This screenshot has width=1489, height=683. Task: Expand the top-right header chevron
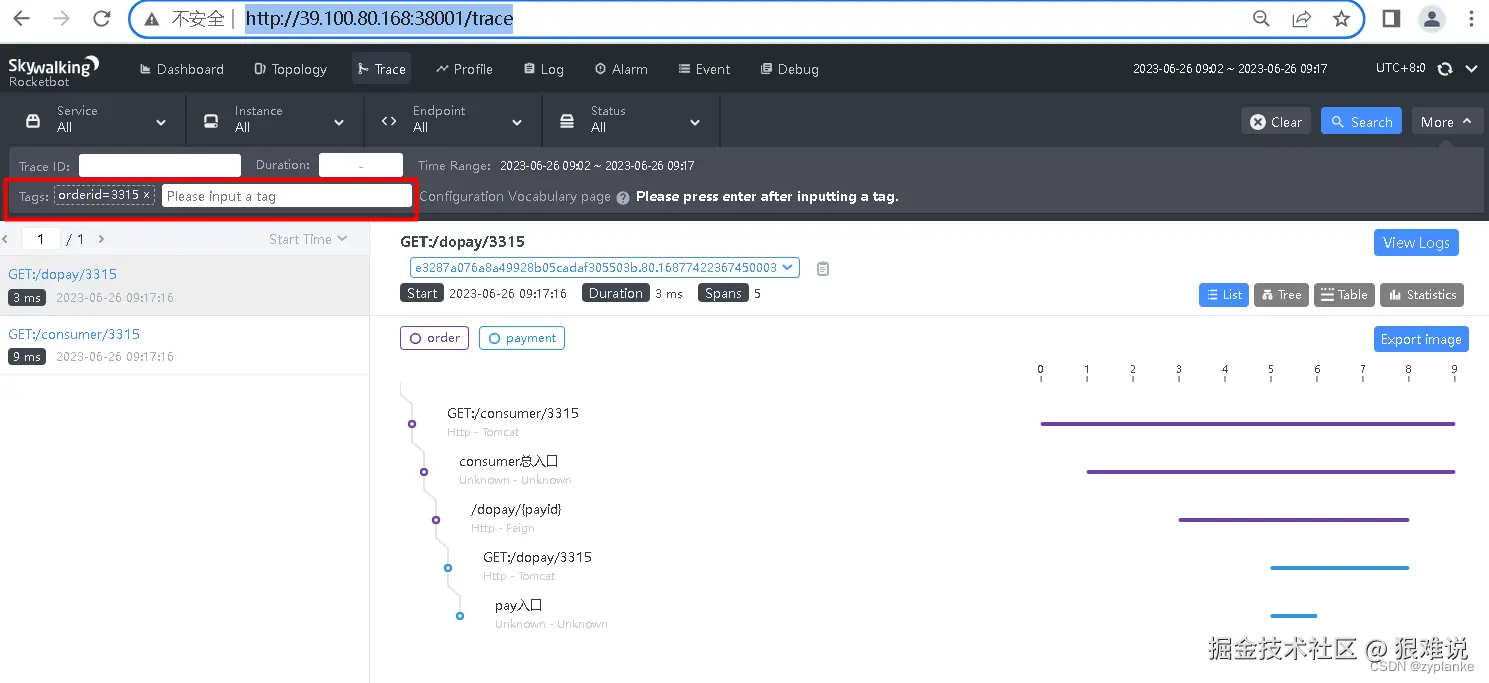pyautogui.click(x=1471, y=69)
